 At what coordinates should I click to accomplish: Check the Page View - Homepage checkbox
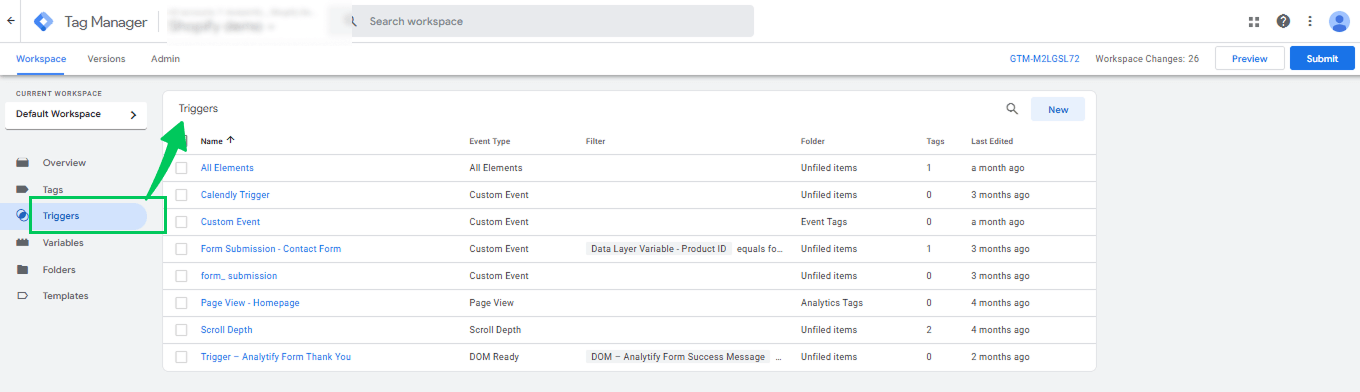pyautogui.click(x=181, y=303)
